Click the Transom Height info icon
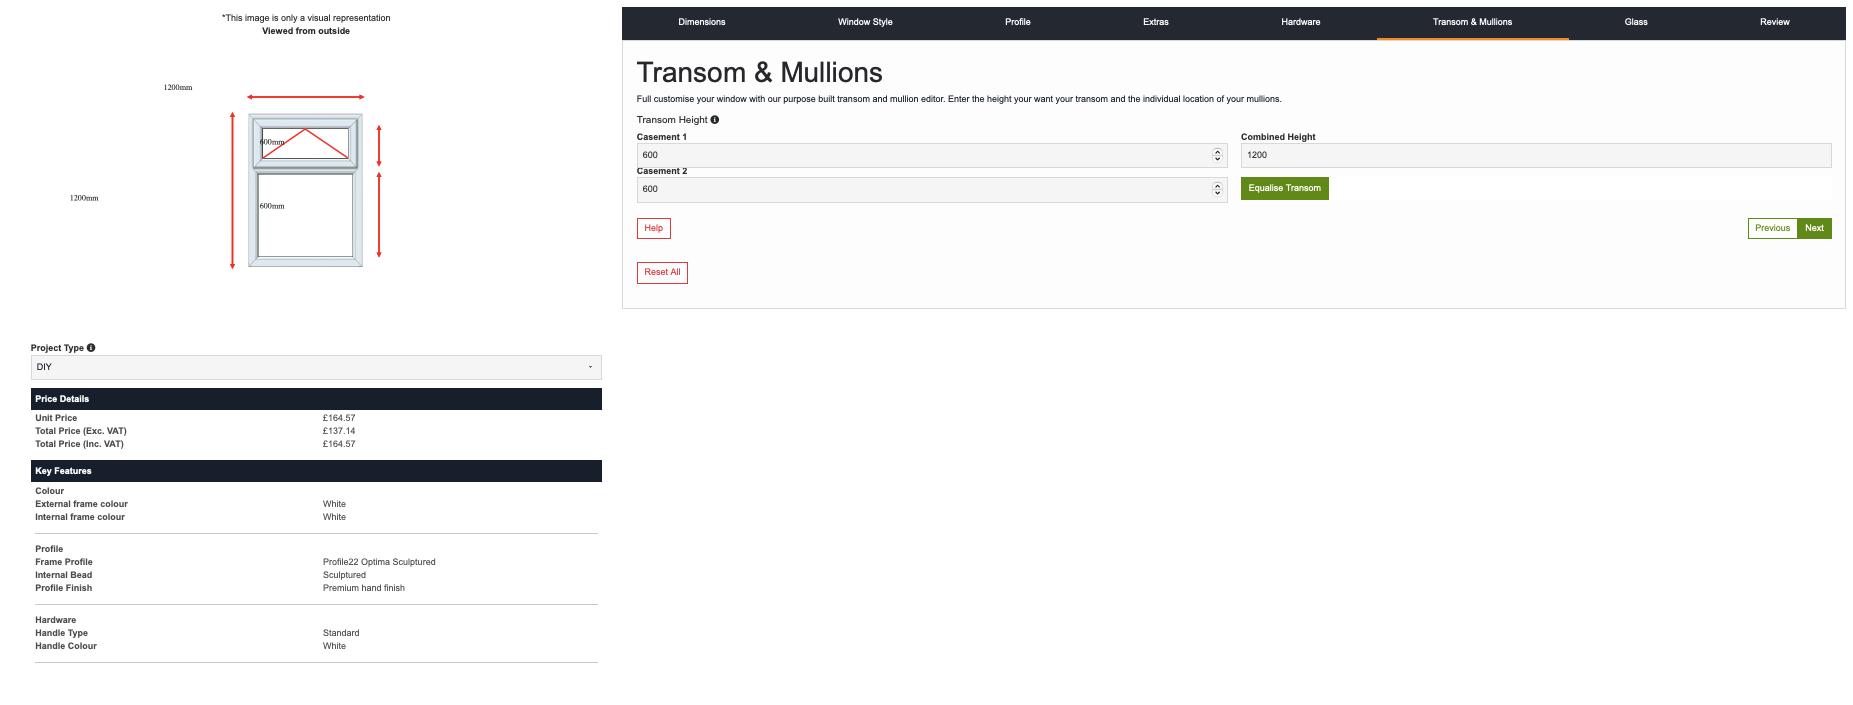This screenshot has height=705, width=1853. coord(714,120)
